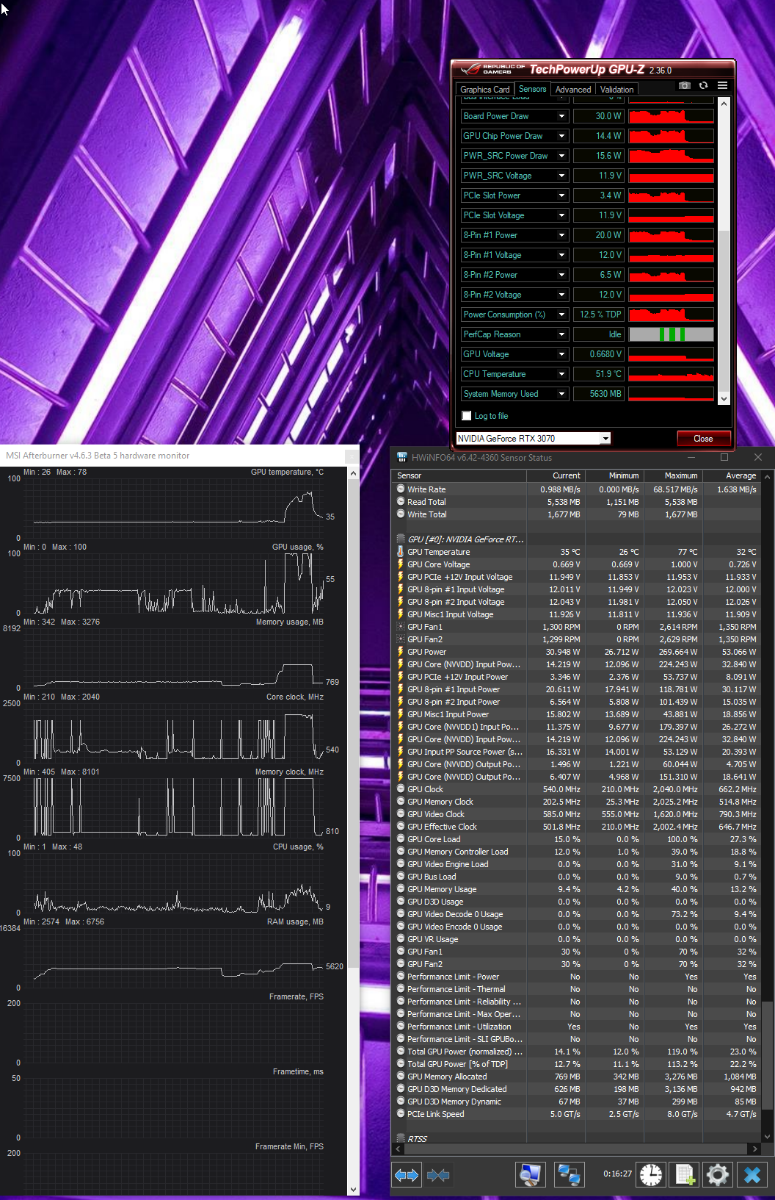
Task: Open the Advanced tab in GPU-Z
Action: (x=574, y=89)
